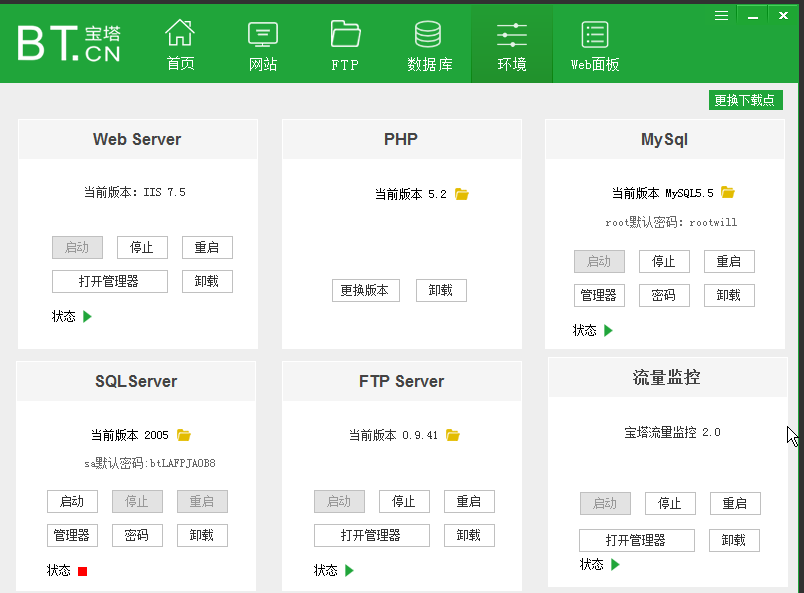Click the 流量监控 green status indicator

(615, 565)
